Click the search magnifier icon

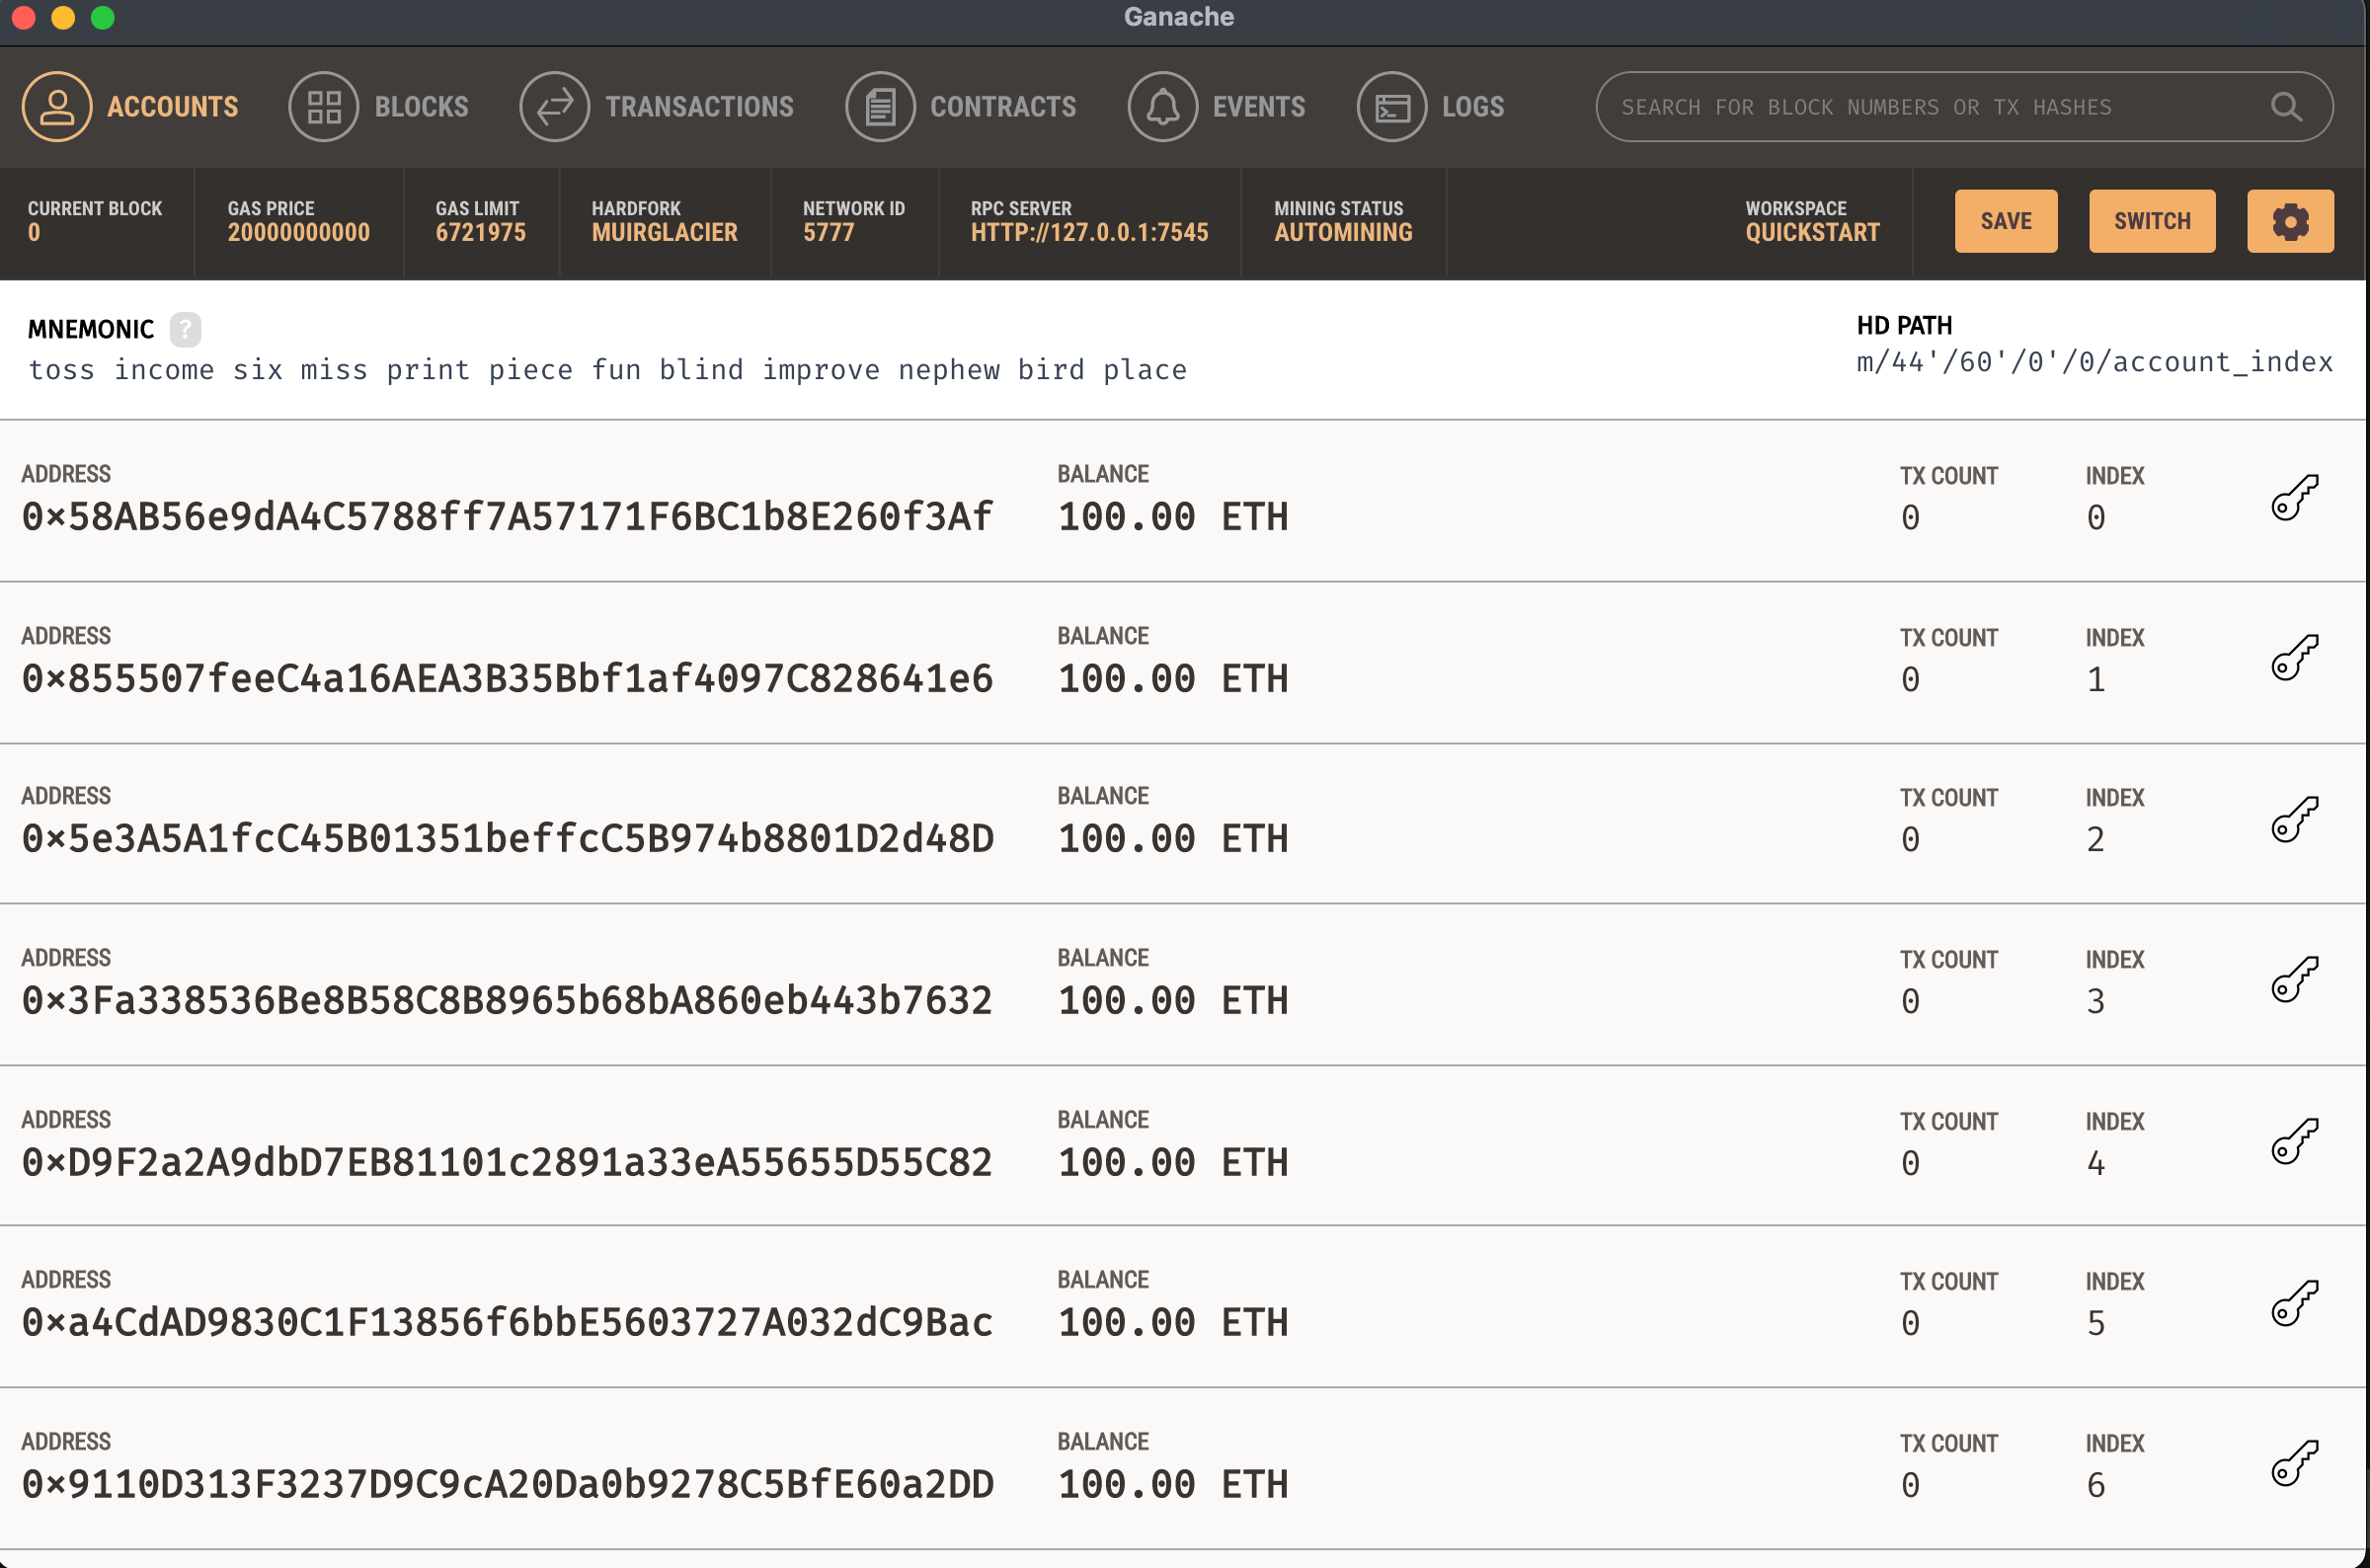(2286, 107)
